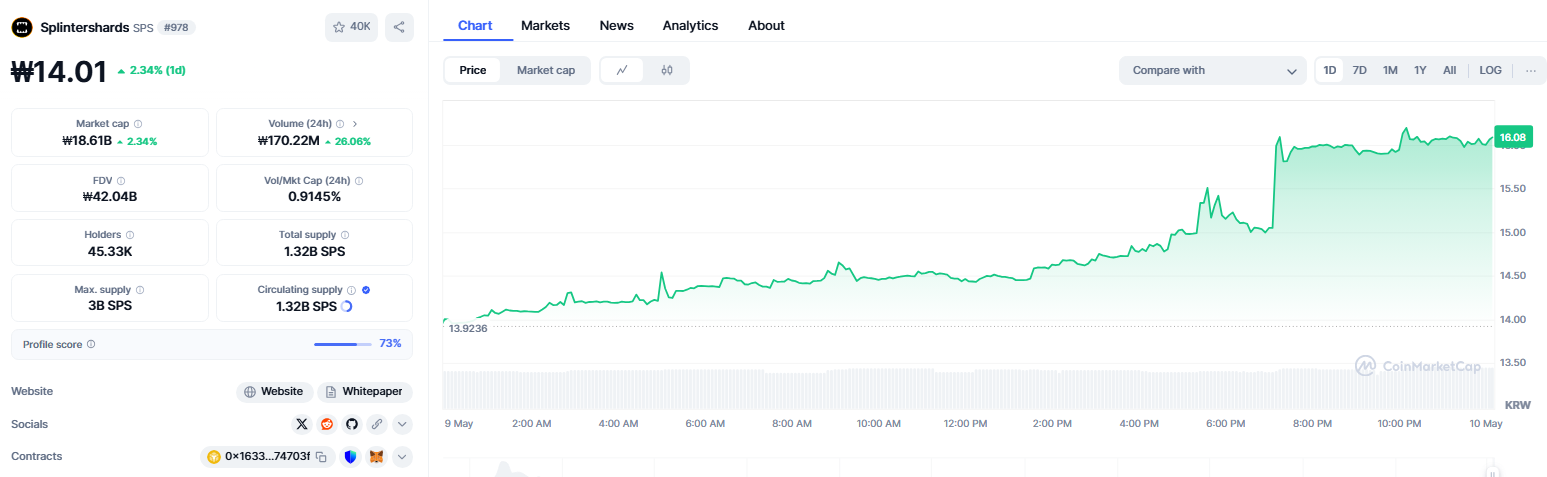Click the 40K watchlist count
1547x477 pixels.
[360, 27]
